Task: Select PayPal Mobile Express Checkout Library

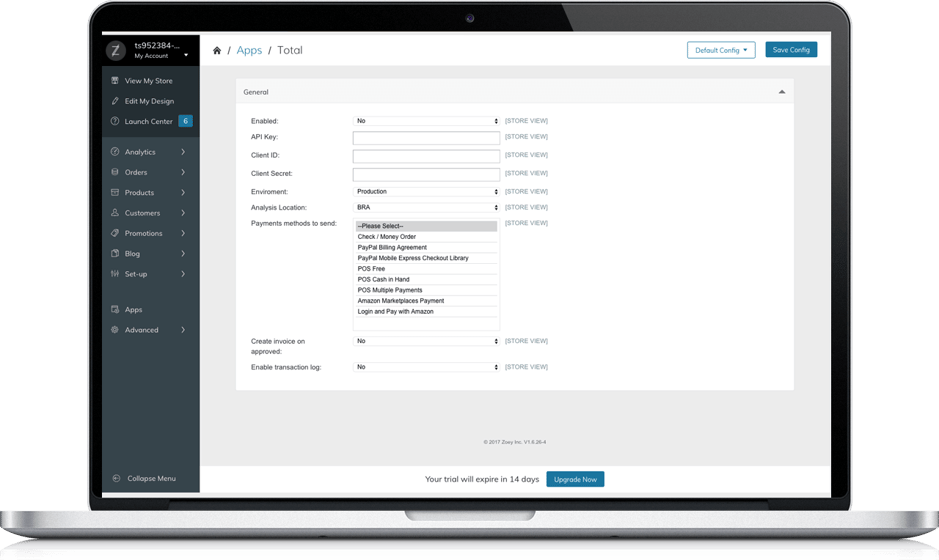Action: 426,258
